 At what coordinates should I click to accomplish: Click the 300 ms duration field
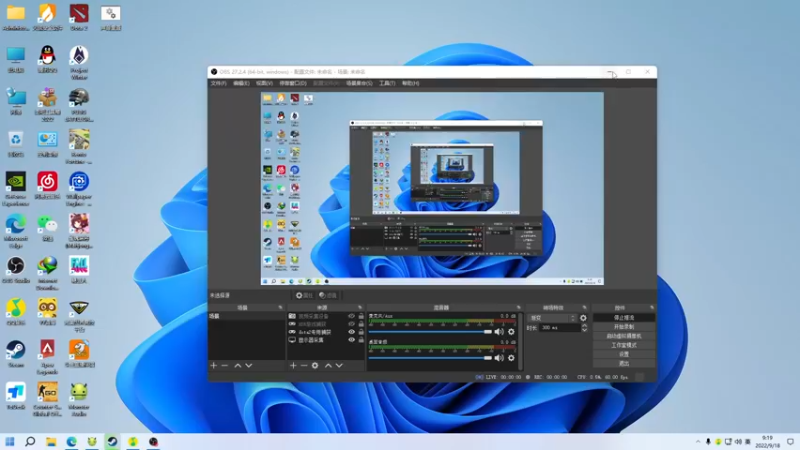(x=560, y=328)
